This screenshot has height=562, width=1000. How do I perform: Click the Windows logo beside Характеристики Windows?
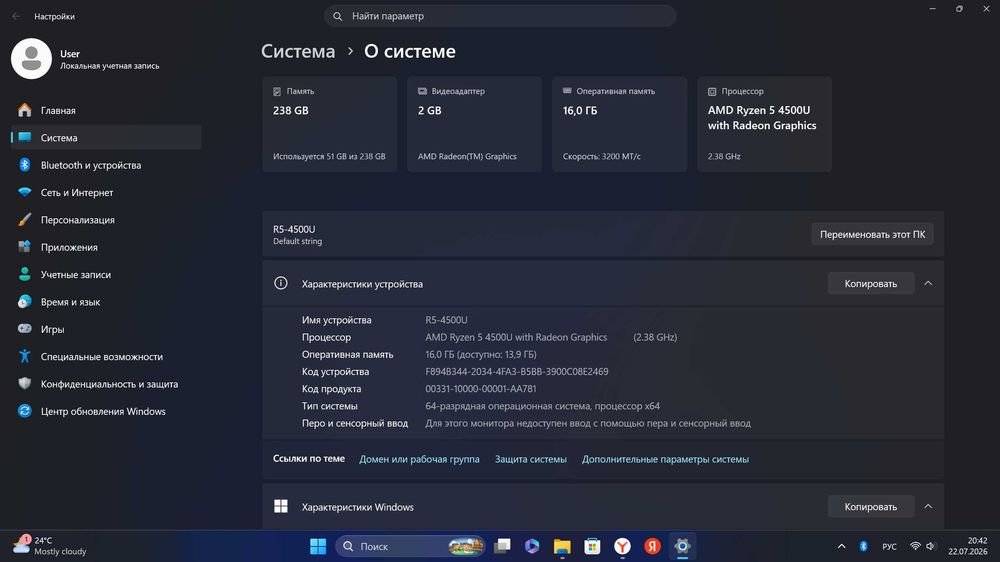click(x=281, y=507)
